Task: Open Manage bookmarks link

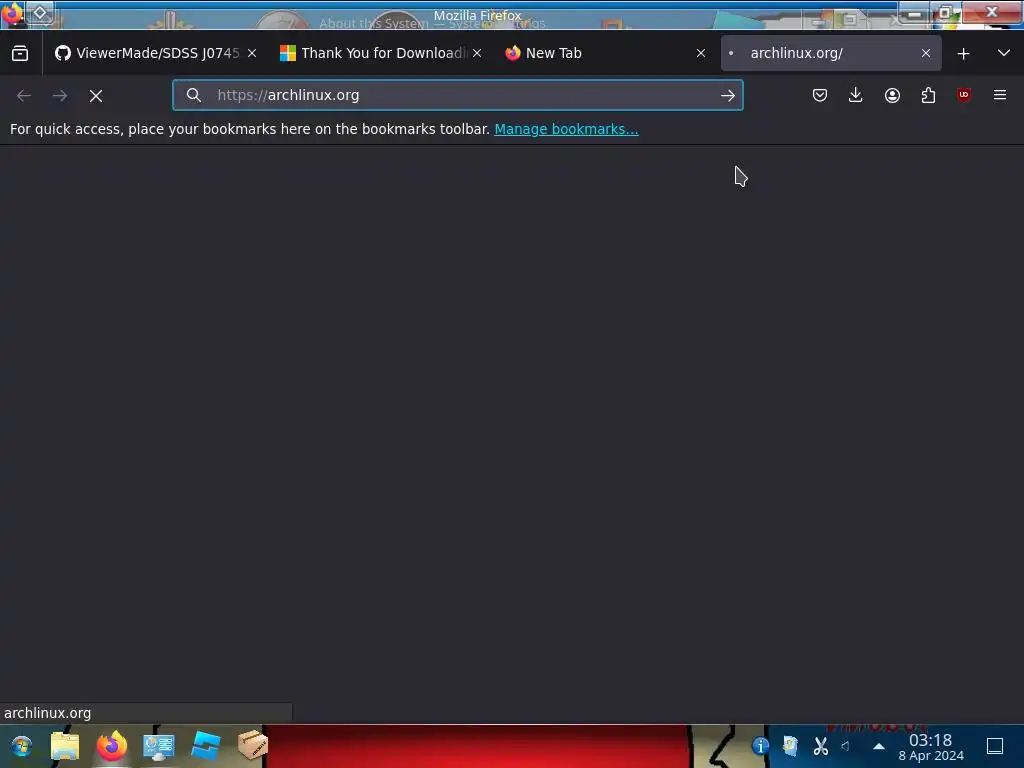Action: [x=566, y=129]
